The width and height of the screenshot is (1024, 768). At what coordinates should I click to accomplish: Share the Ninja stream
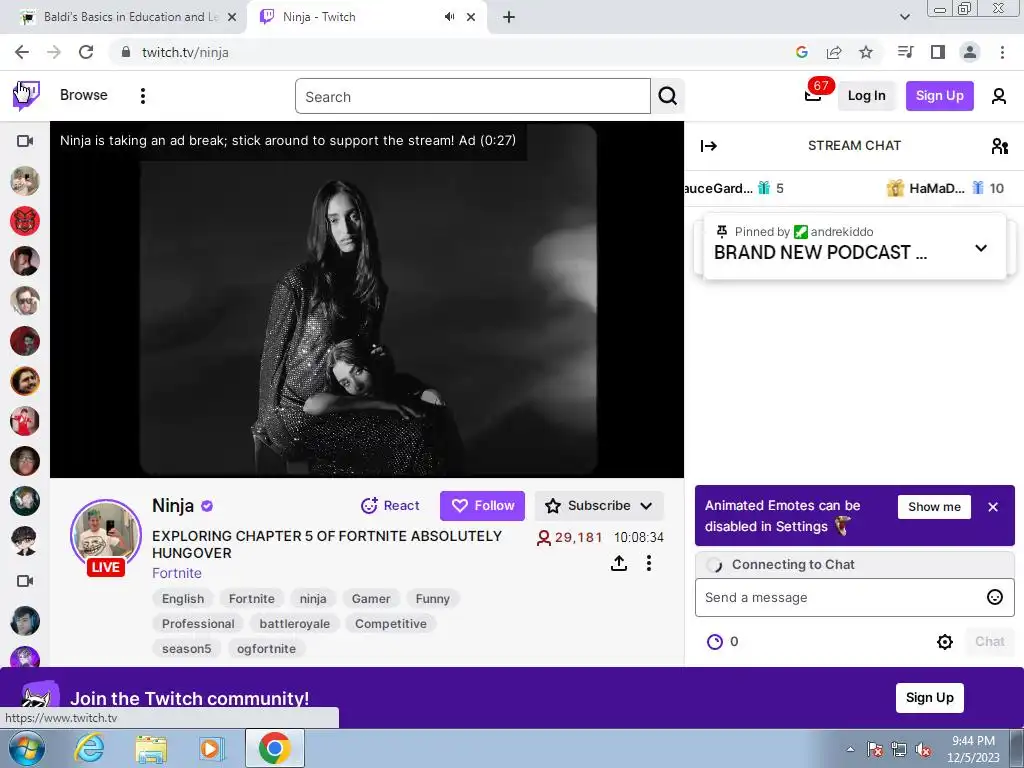pos(618,563)
